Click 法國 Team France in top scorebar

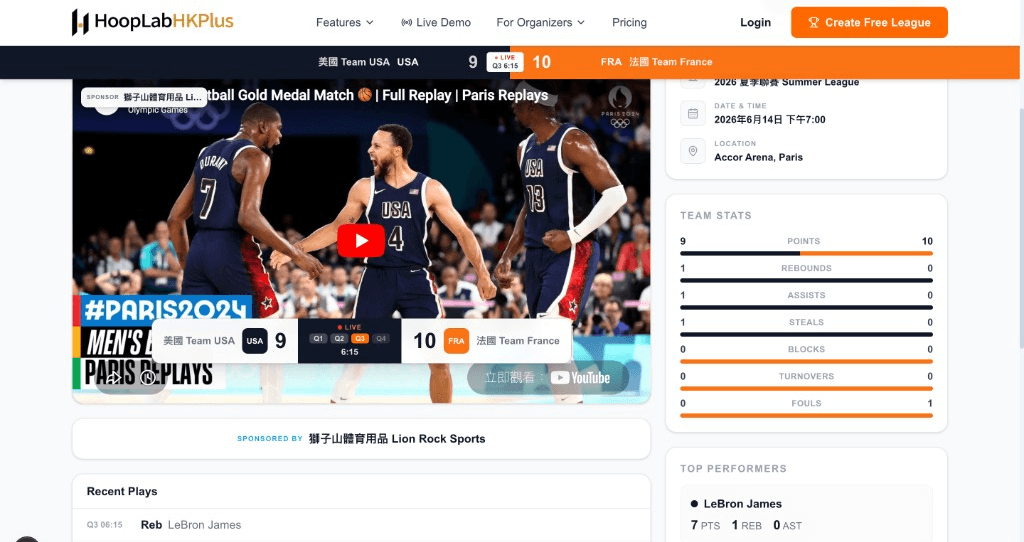click(671, 62)
